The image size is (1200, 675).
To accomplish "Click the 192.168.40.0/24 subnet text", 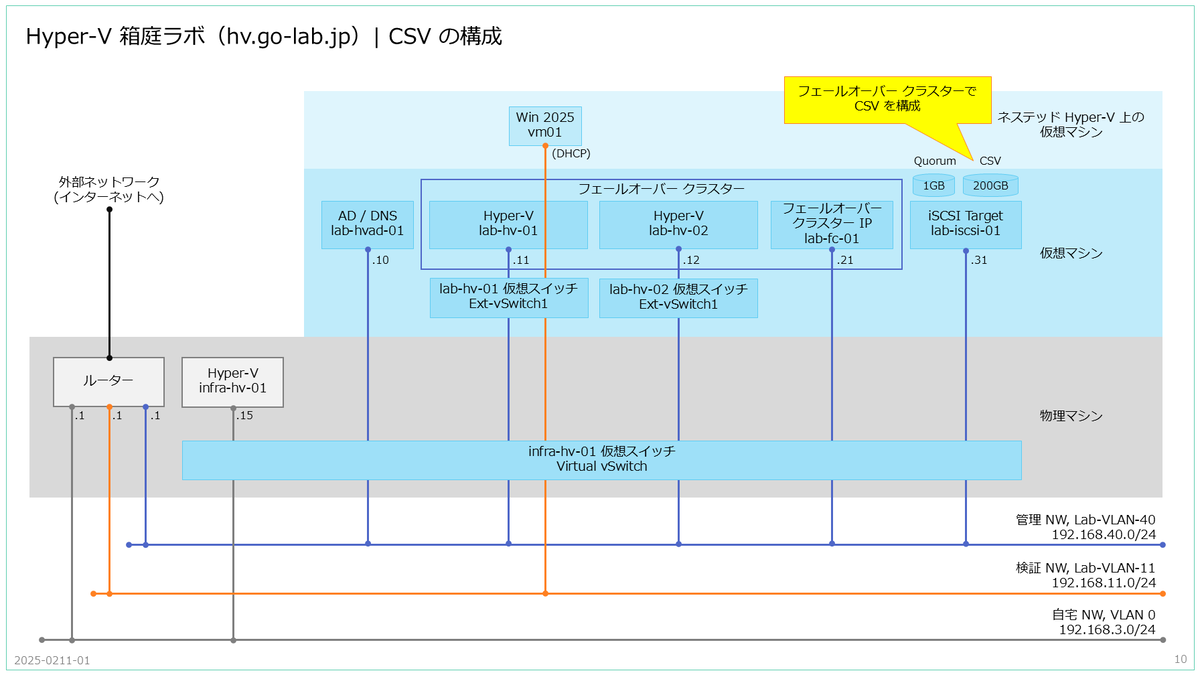I will [x=1104, y=535].
